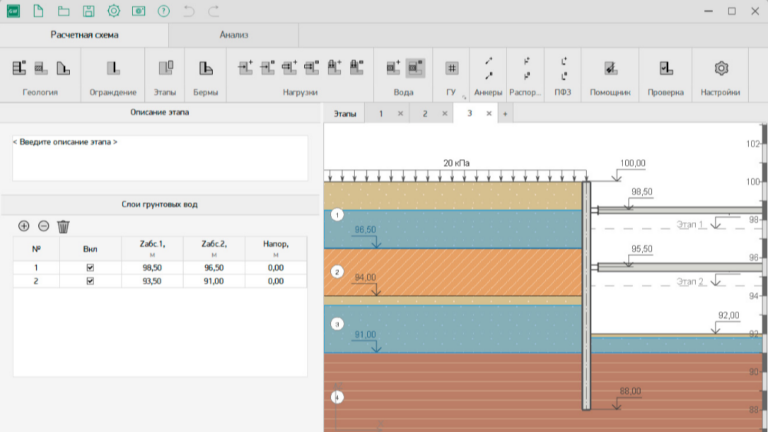The width and height of the screenshot is (768, 432).
Task: Click the 20 кПа load label
Action: (x=456, y=163)
